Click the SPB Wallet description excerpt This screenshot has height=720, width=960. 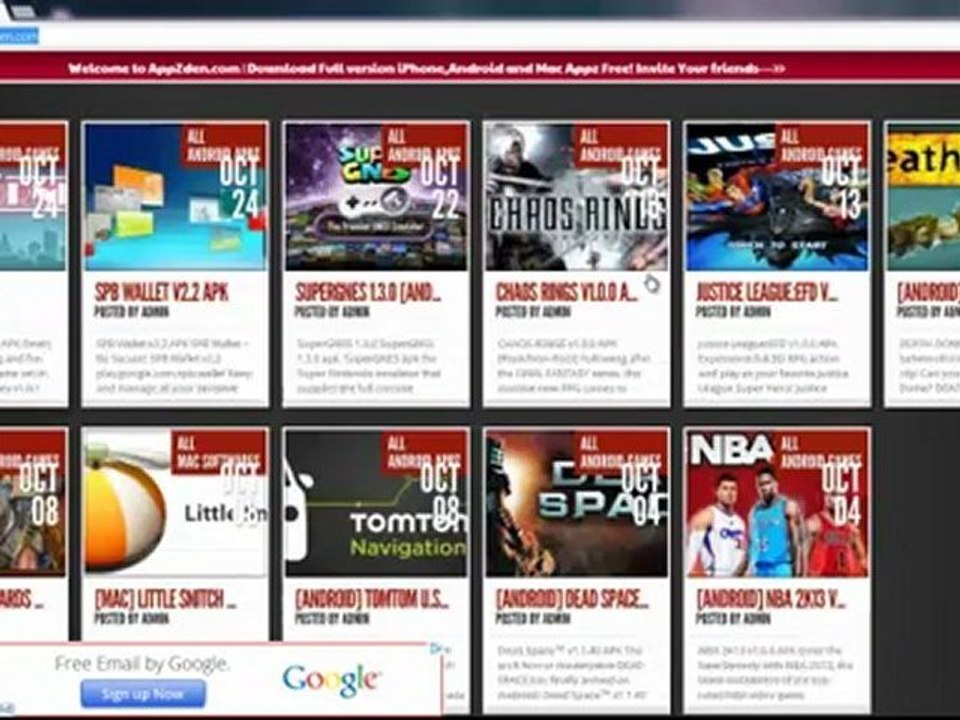click(173, 366)
